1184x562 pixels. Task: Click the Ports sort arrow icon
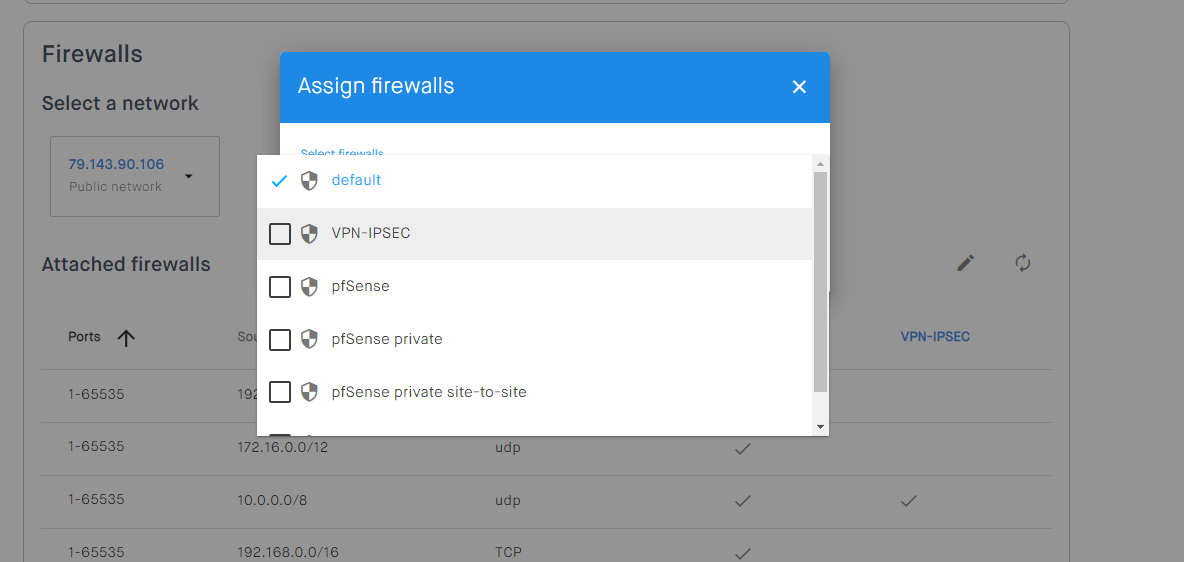(x=126, y=338)
